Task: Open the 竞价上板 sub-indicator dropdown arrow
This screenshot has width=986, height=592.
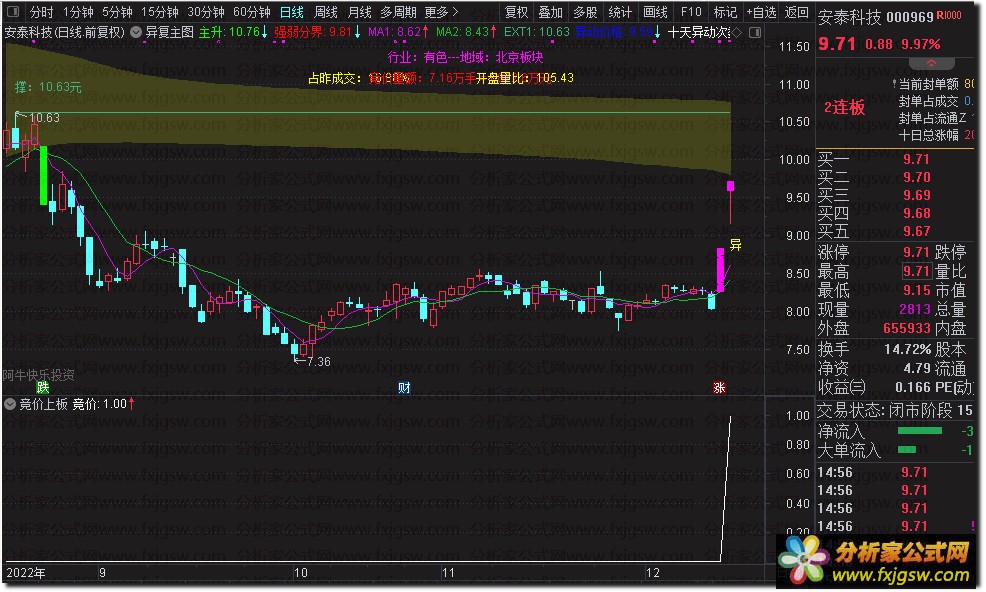Action: click(x=10, y=404)
